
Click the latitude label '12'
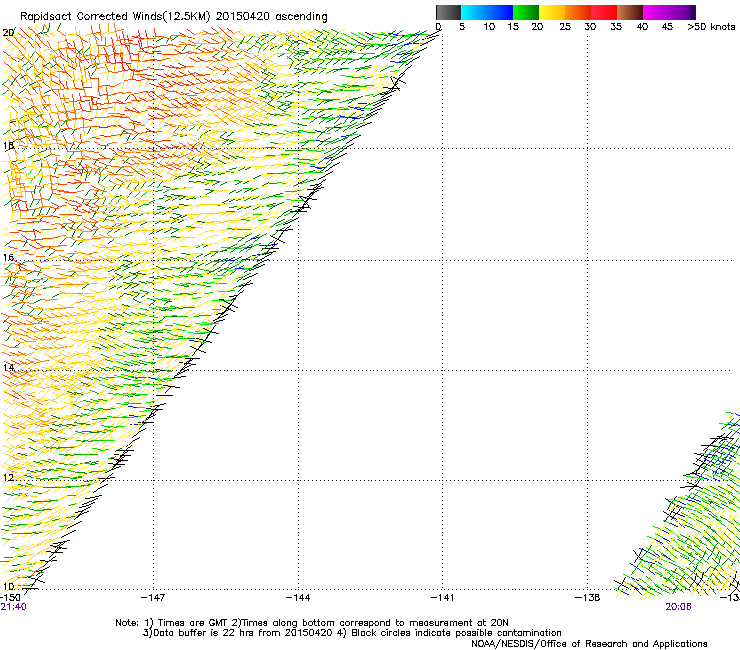tap(8, 477)
